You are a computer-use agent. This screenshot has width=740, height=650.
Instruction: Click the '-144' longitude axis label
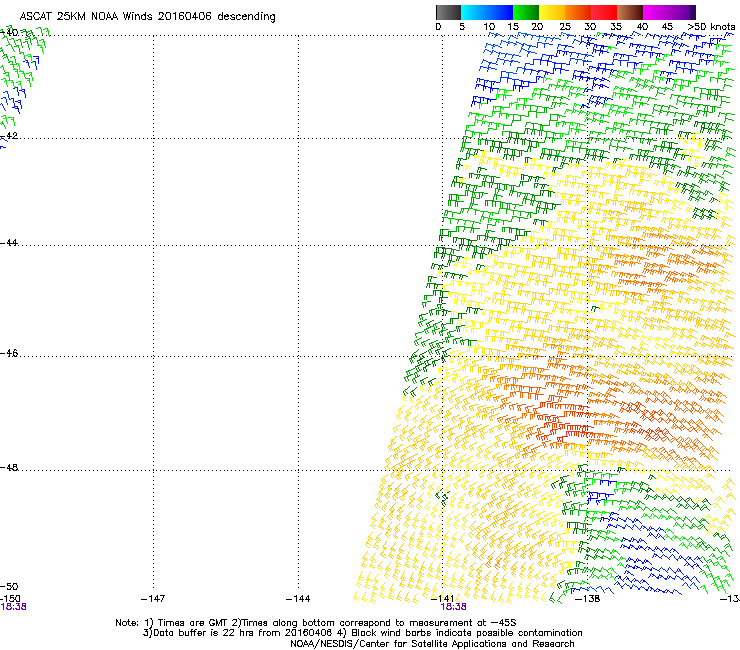(x=298, y=599)
